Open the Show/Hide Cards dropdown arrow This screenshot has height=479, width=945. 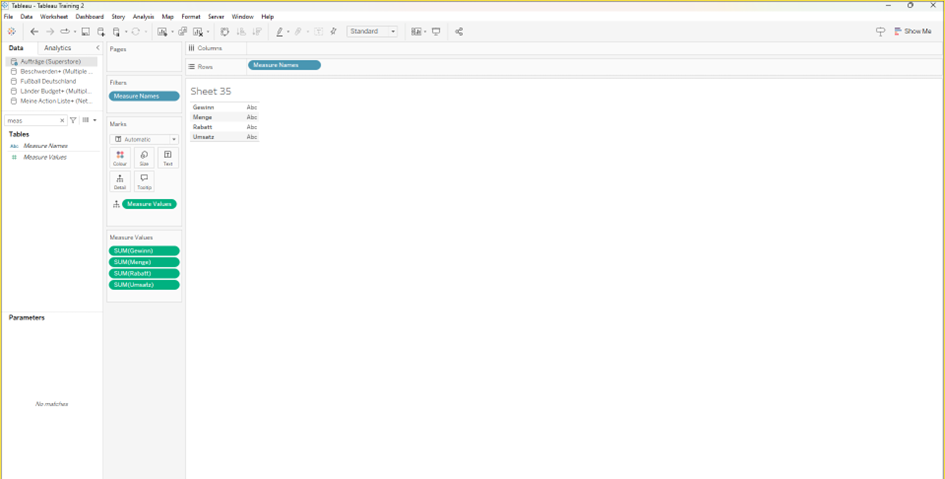[425, 31]
